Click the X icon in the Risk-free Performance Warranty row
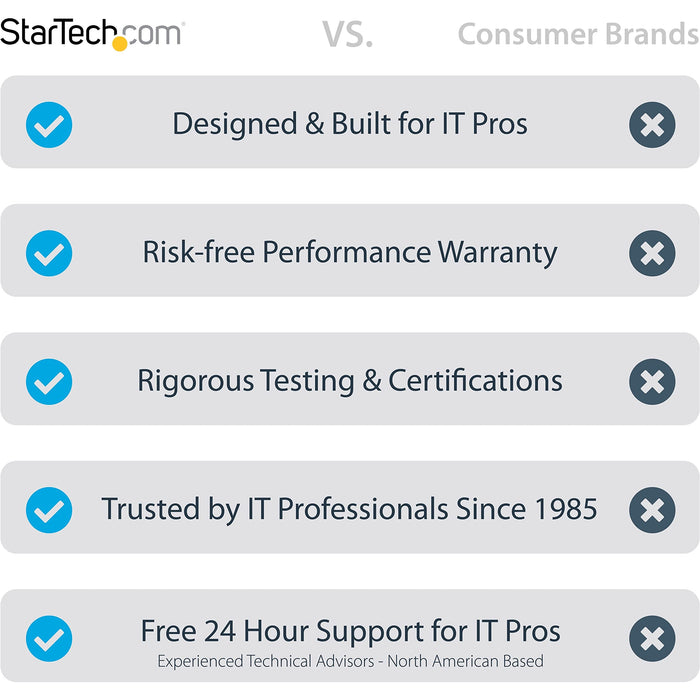700x700 pixels. [x=651, y=253]
